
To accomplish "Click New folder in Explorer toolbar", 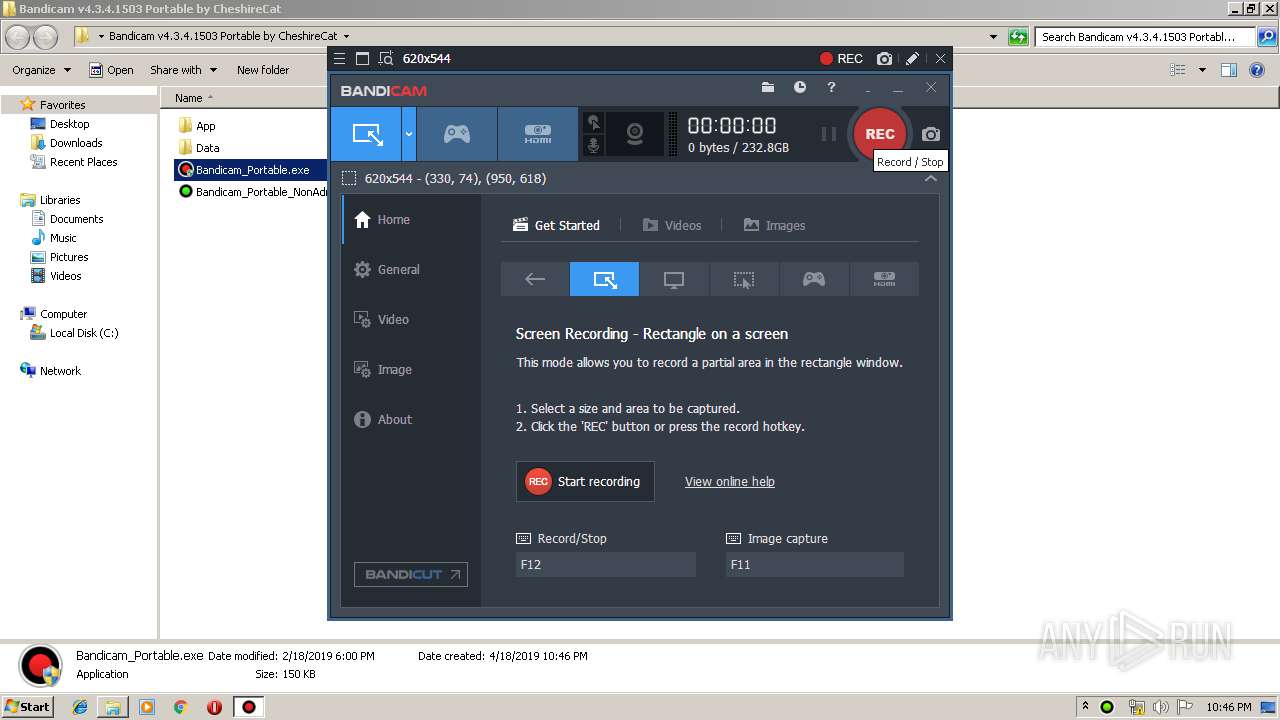I will (263, 70).
